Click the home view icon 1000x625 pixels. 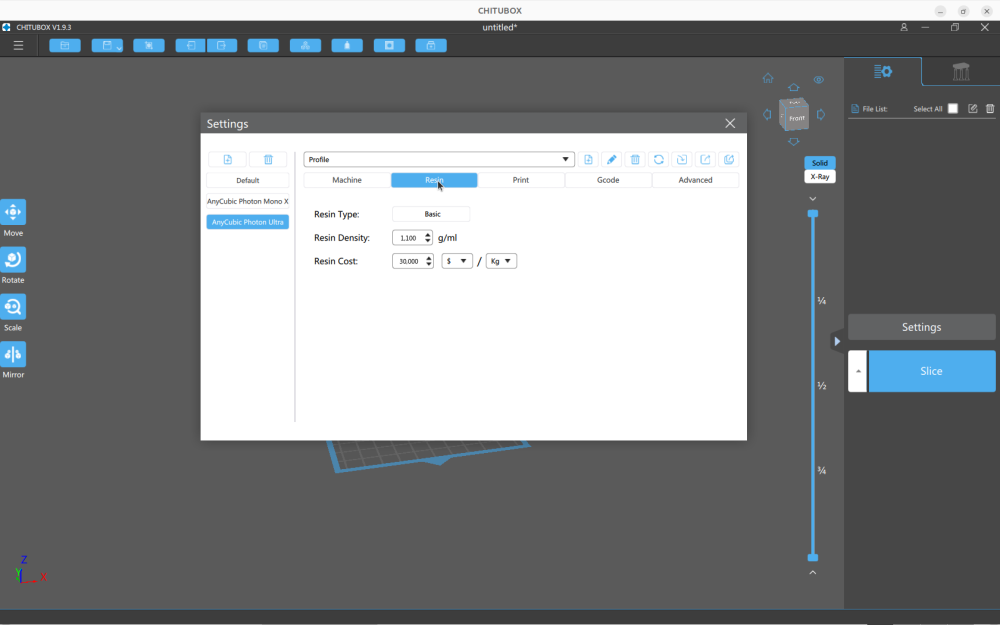point(768,78)
